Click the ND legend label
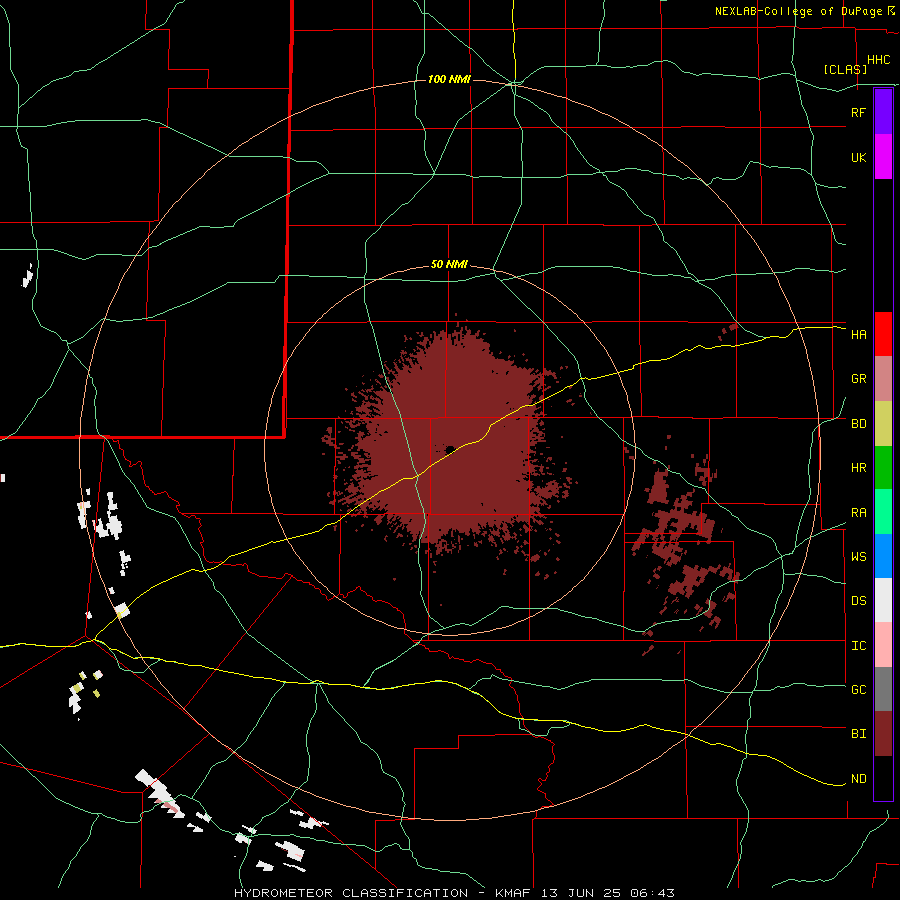This screenshot has width=900, height=900. [858, 779]
